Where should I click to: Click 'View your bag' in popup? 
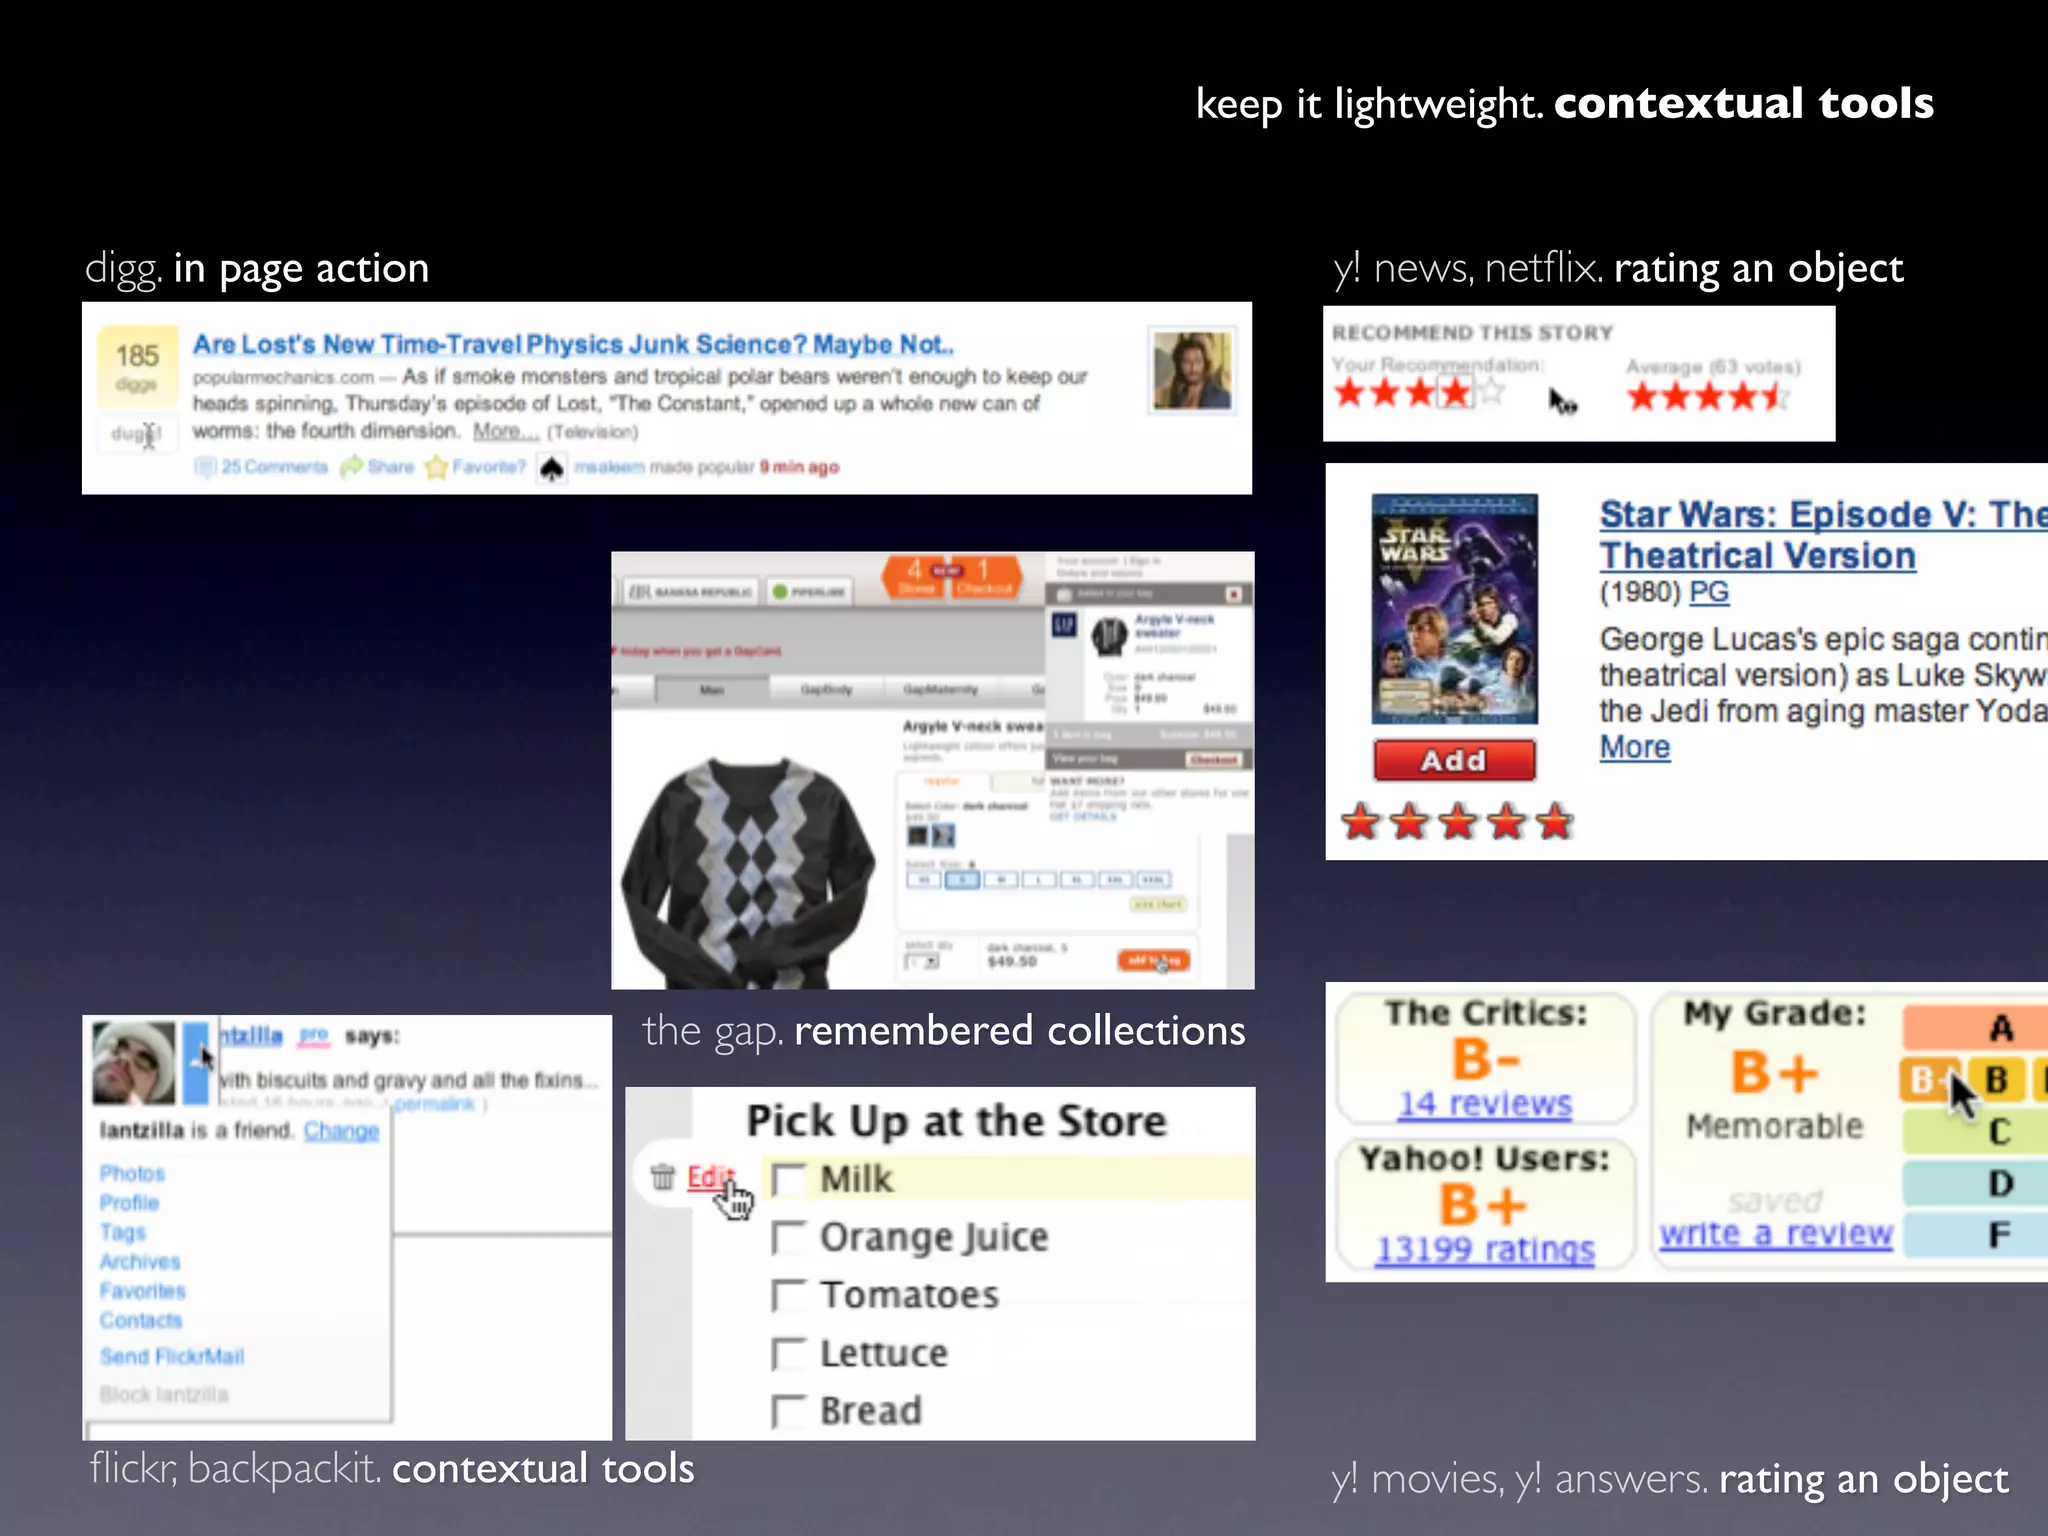click(1084, 759)
